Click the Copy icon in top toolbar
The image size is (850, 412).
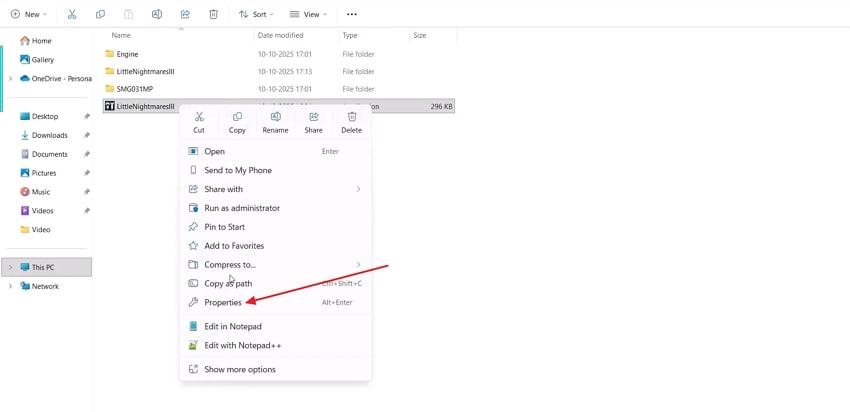(100, 15)
